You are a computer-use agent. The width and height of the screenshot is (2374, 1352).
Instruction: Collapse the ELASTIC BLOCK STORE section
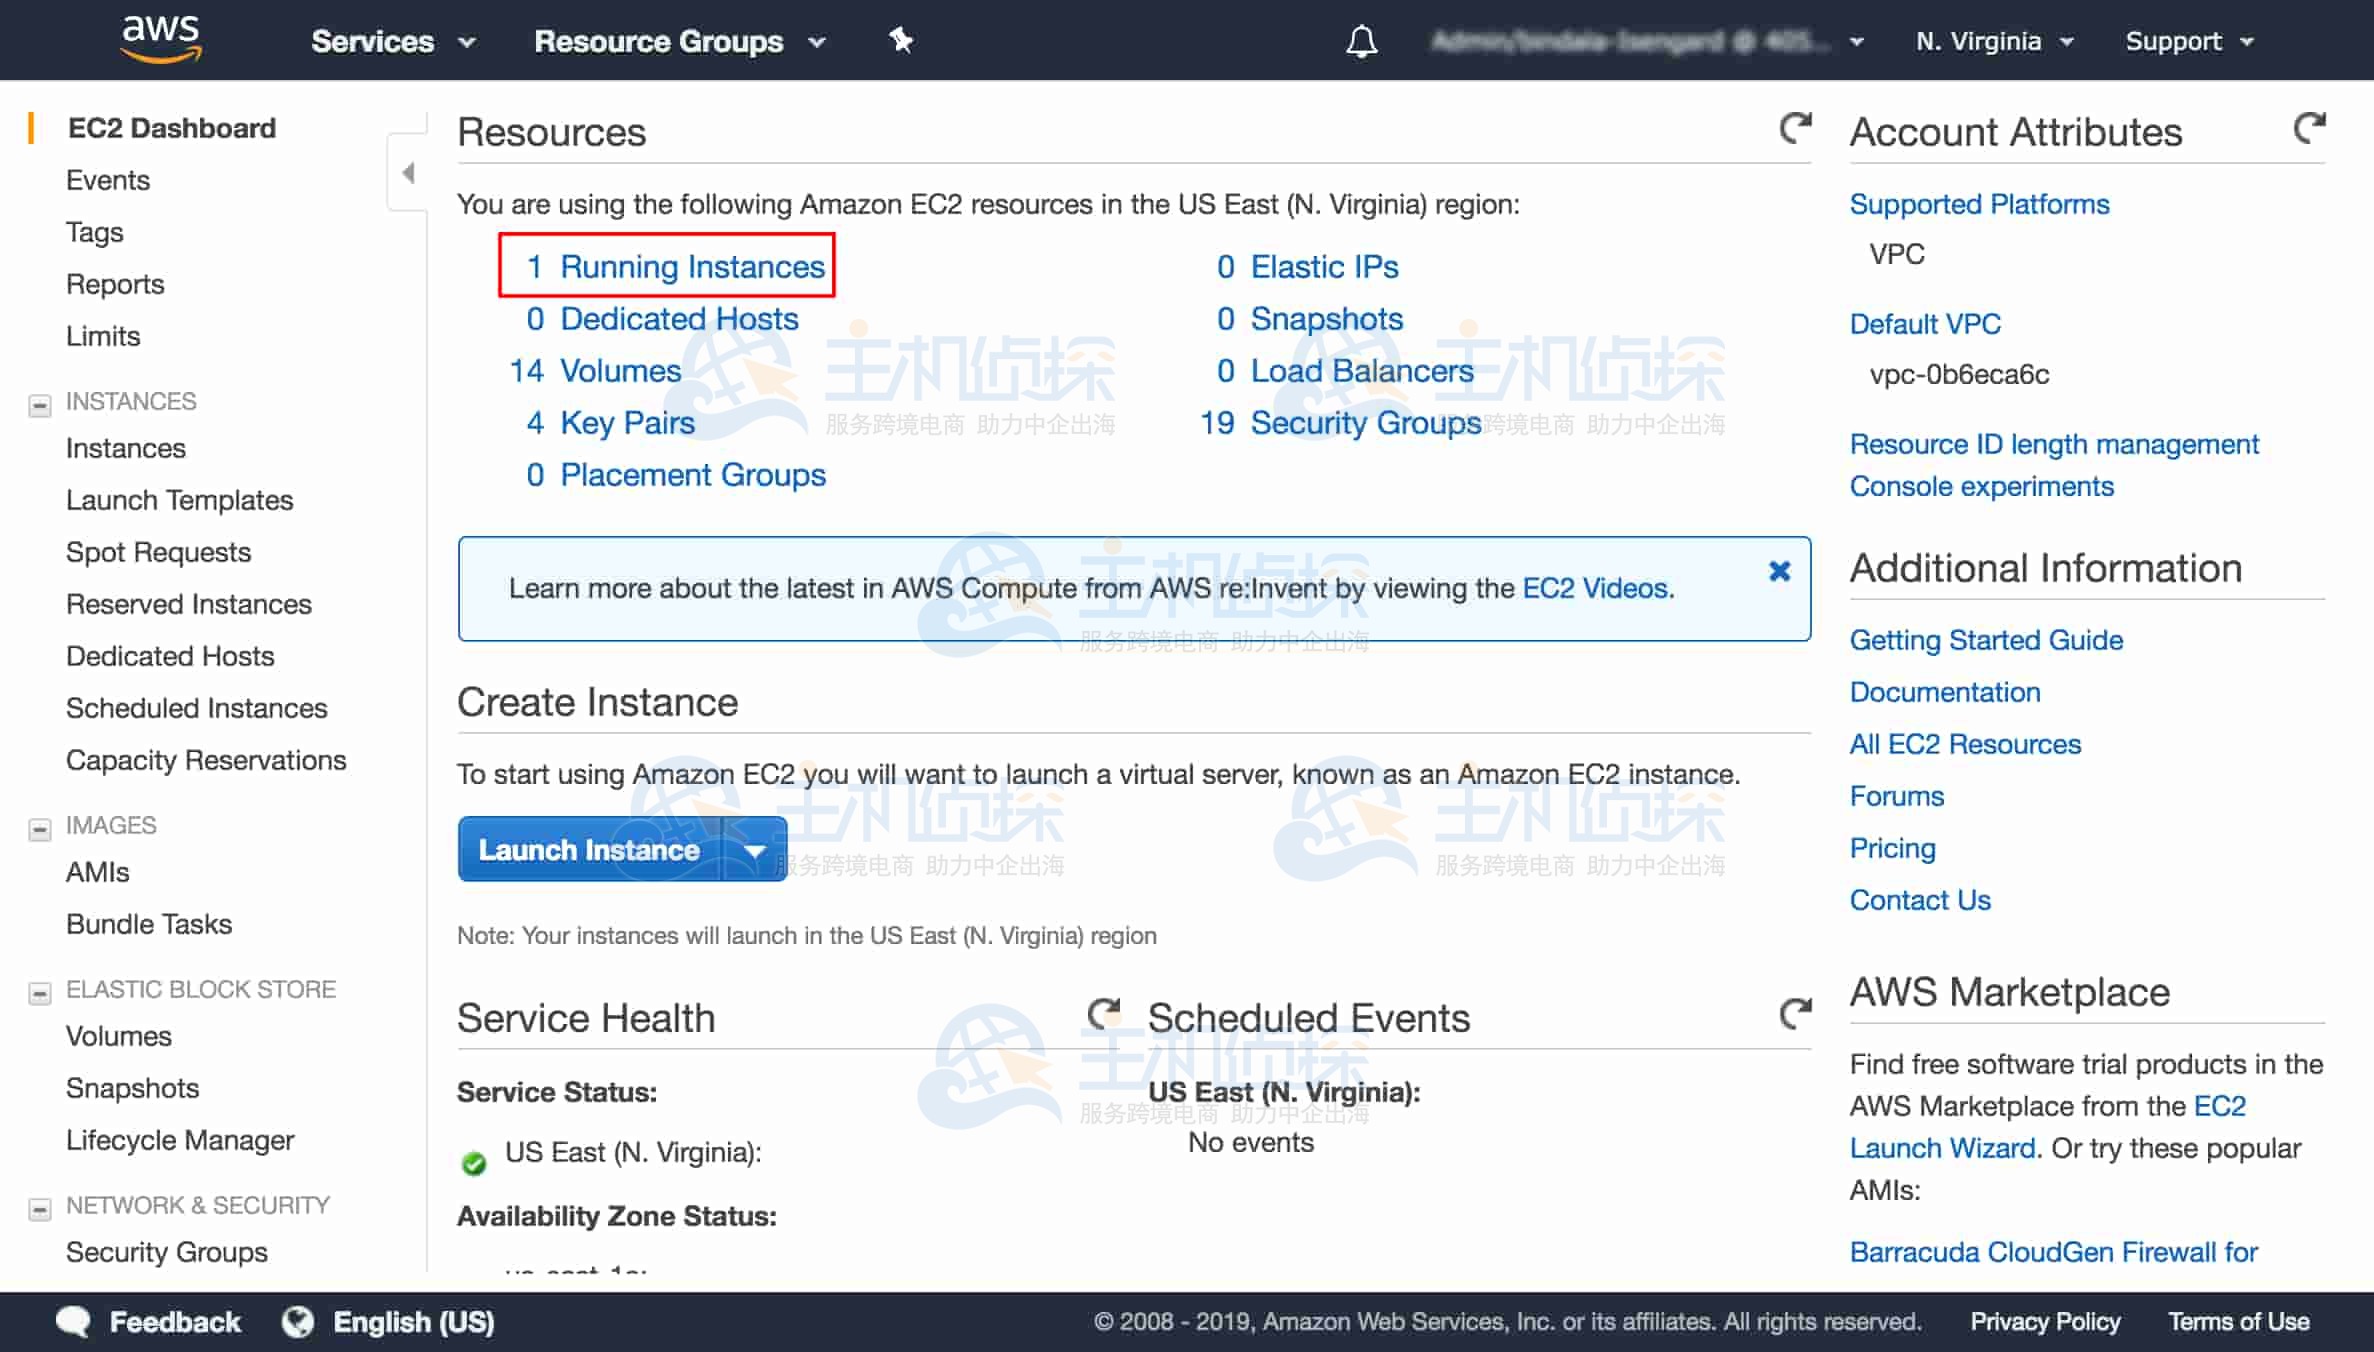click(40, 993)
